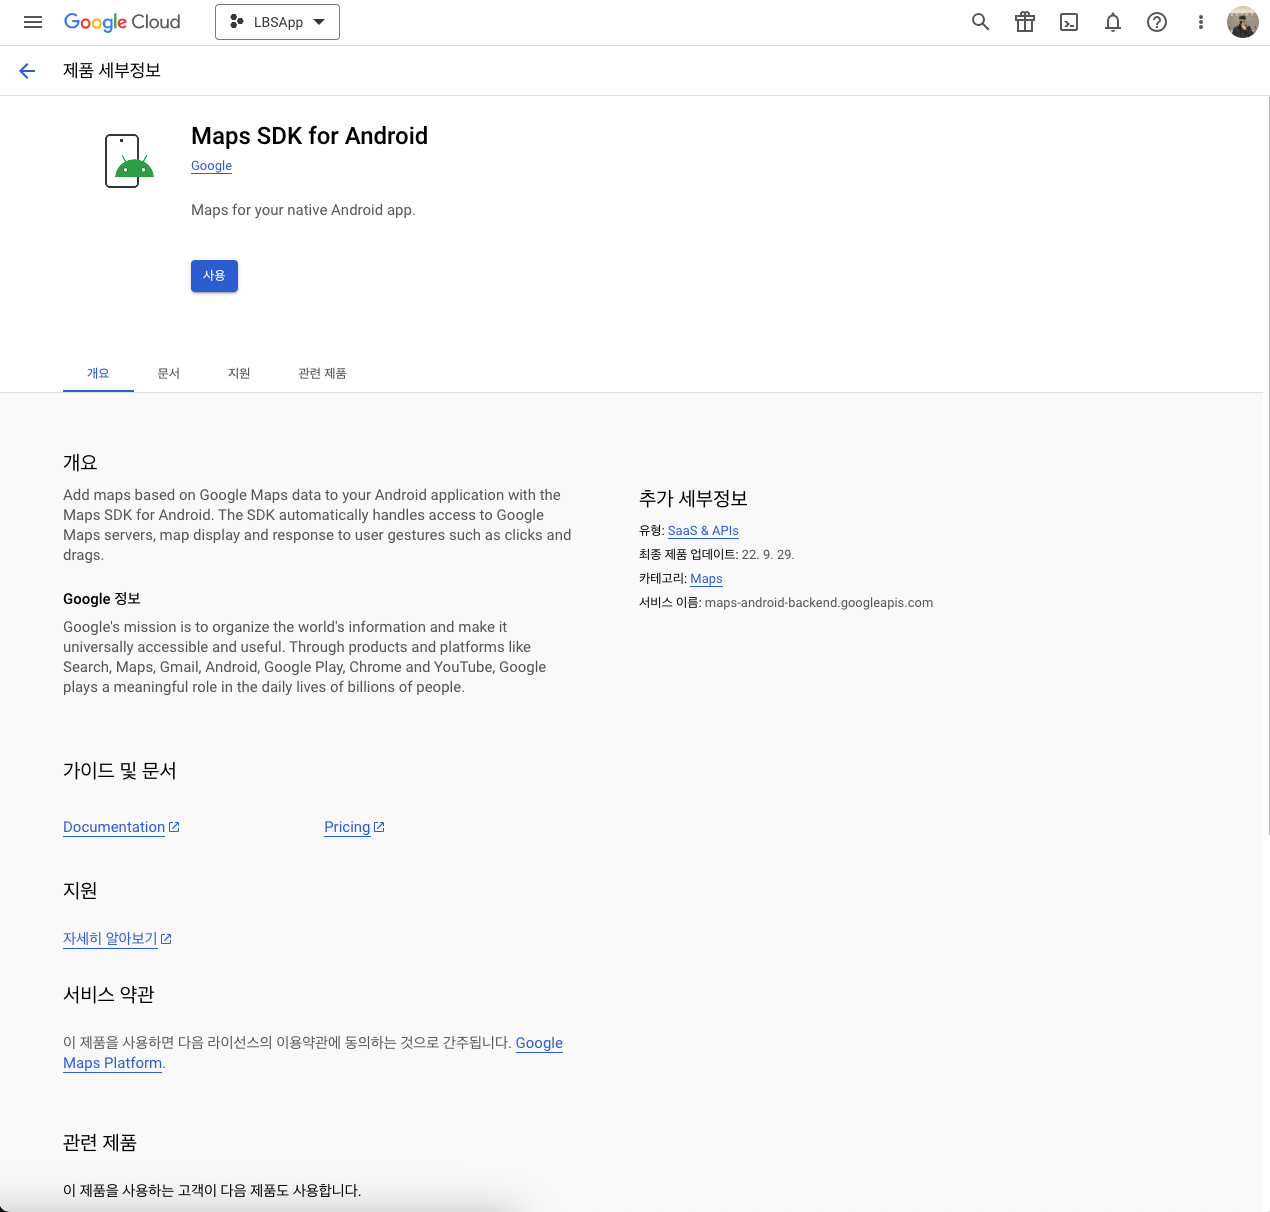Open the Documentation link

point(114,827)
